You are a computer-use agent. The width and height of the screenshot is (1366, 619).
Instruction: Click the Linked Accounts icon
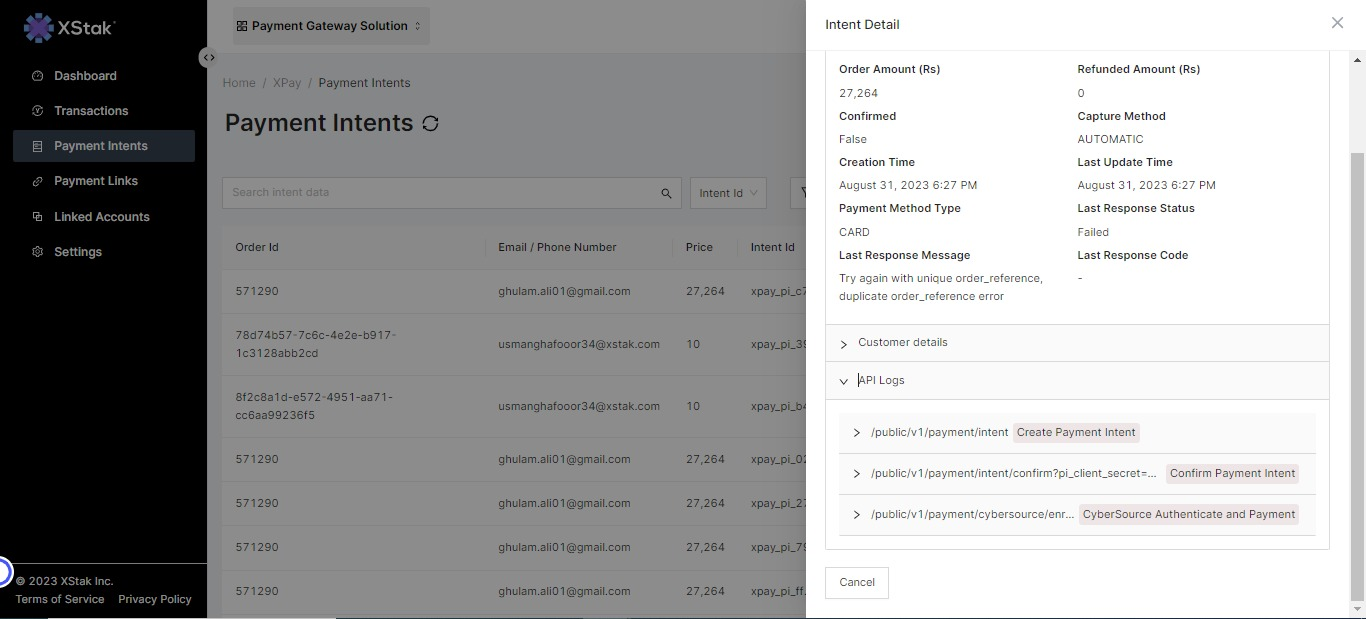[x=38, y=217]
